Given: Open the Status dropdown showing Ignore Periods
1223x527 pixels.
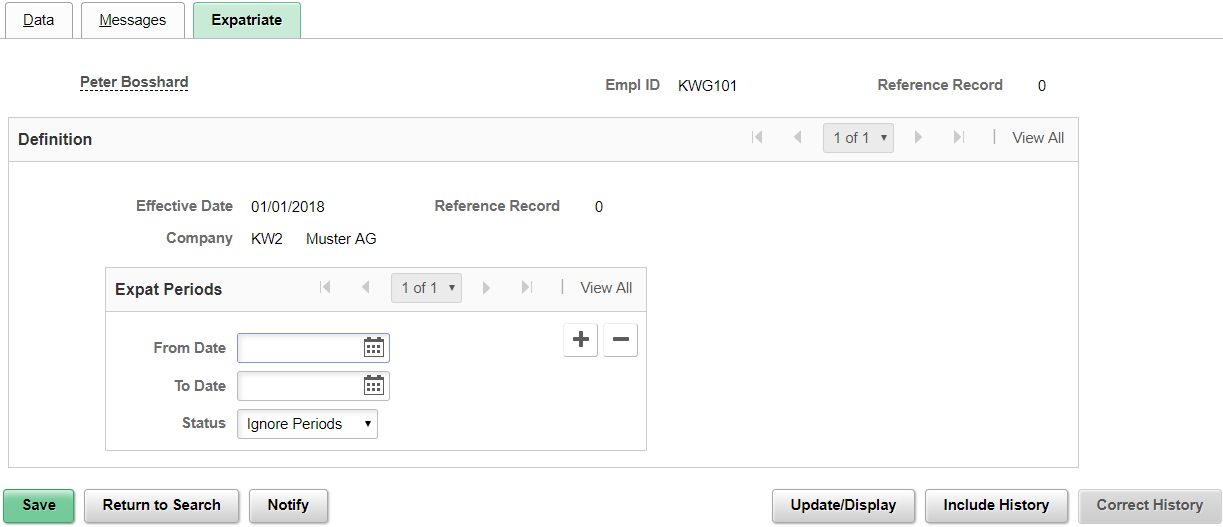Looking at the screenshot, I should tap(307, 424).
